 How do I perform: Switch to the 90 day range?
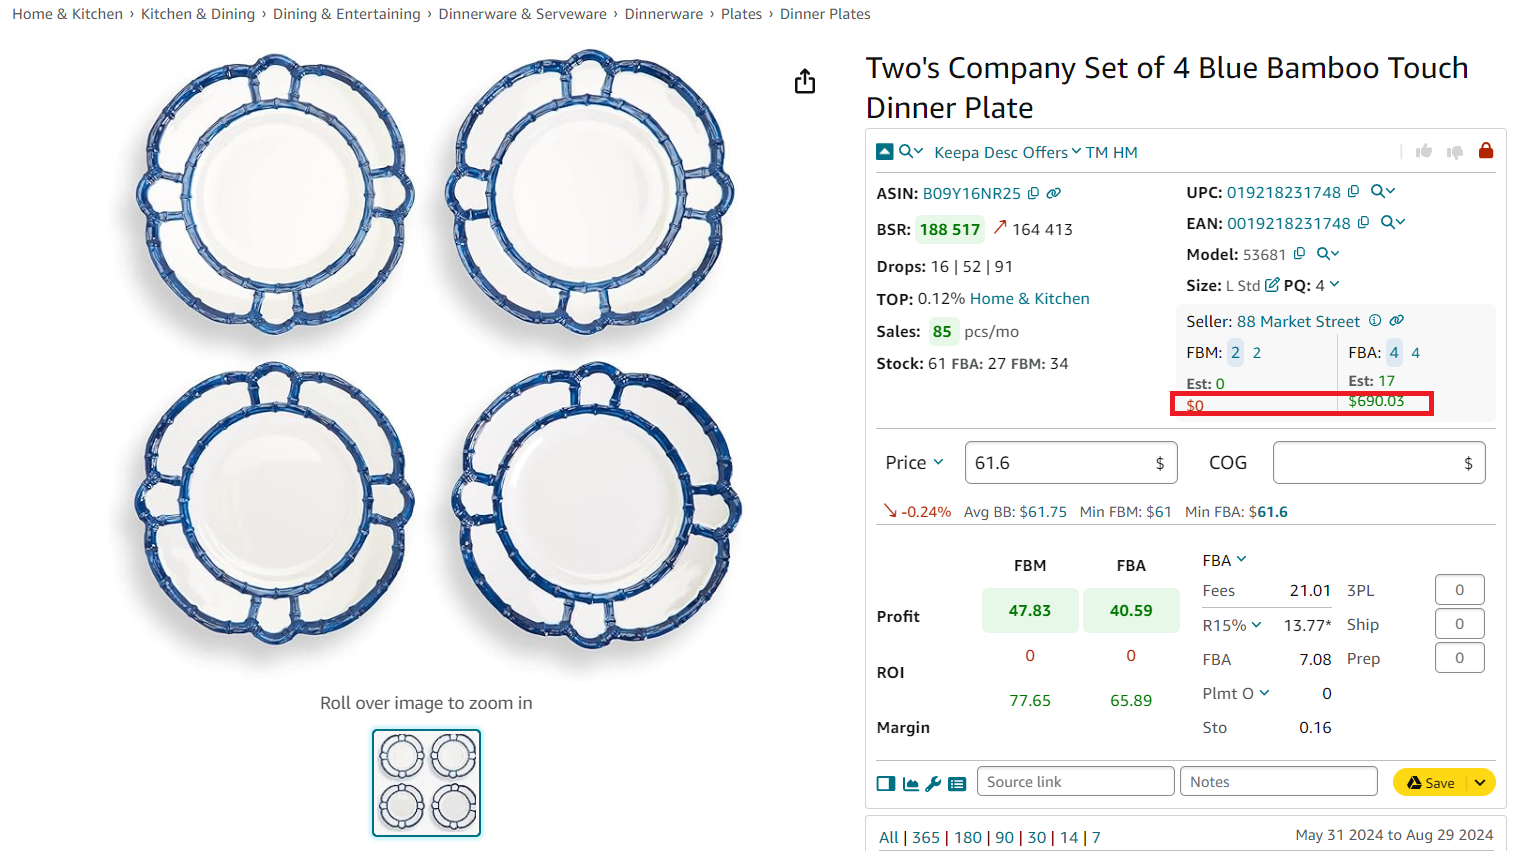click(x=1004, y=837)
